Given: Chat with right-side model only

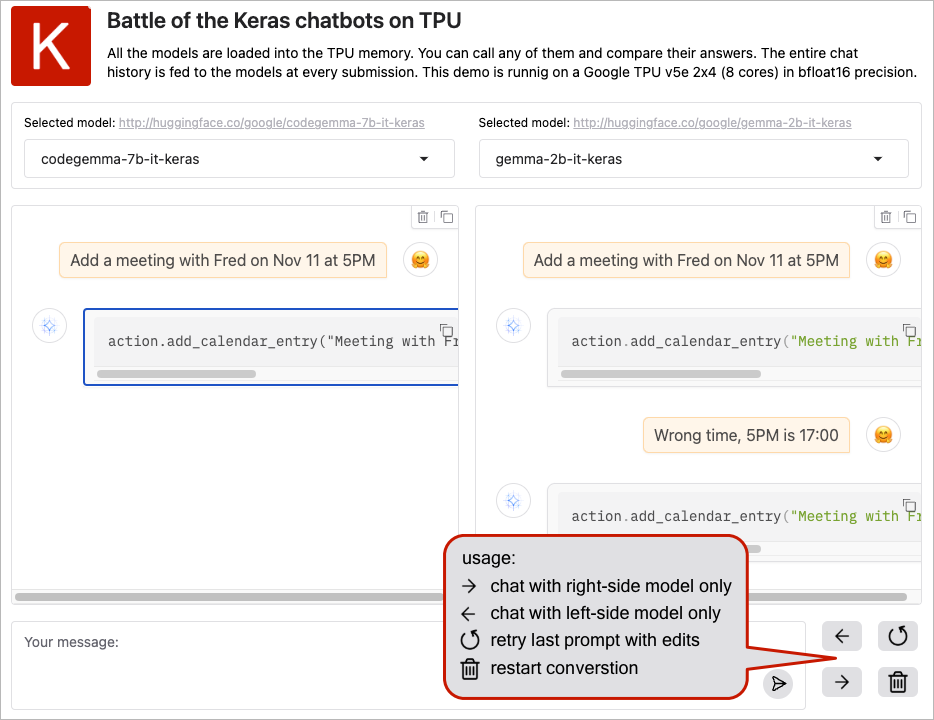Looking at the screenshot, I should click(x=842, y=682).
